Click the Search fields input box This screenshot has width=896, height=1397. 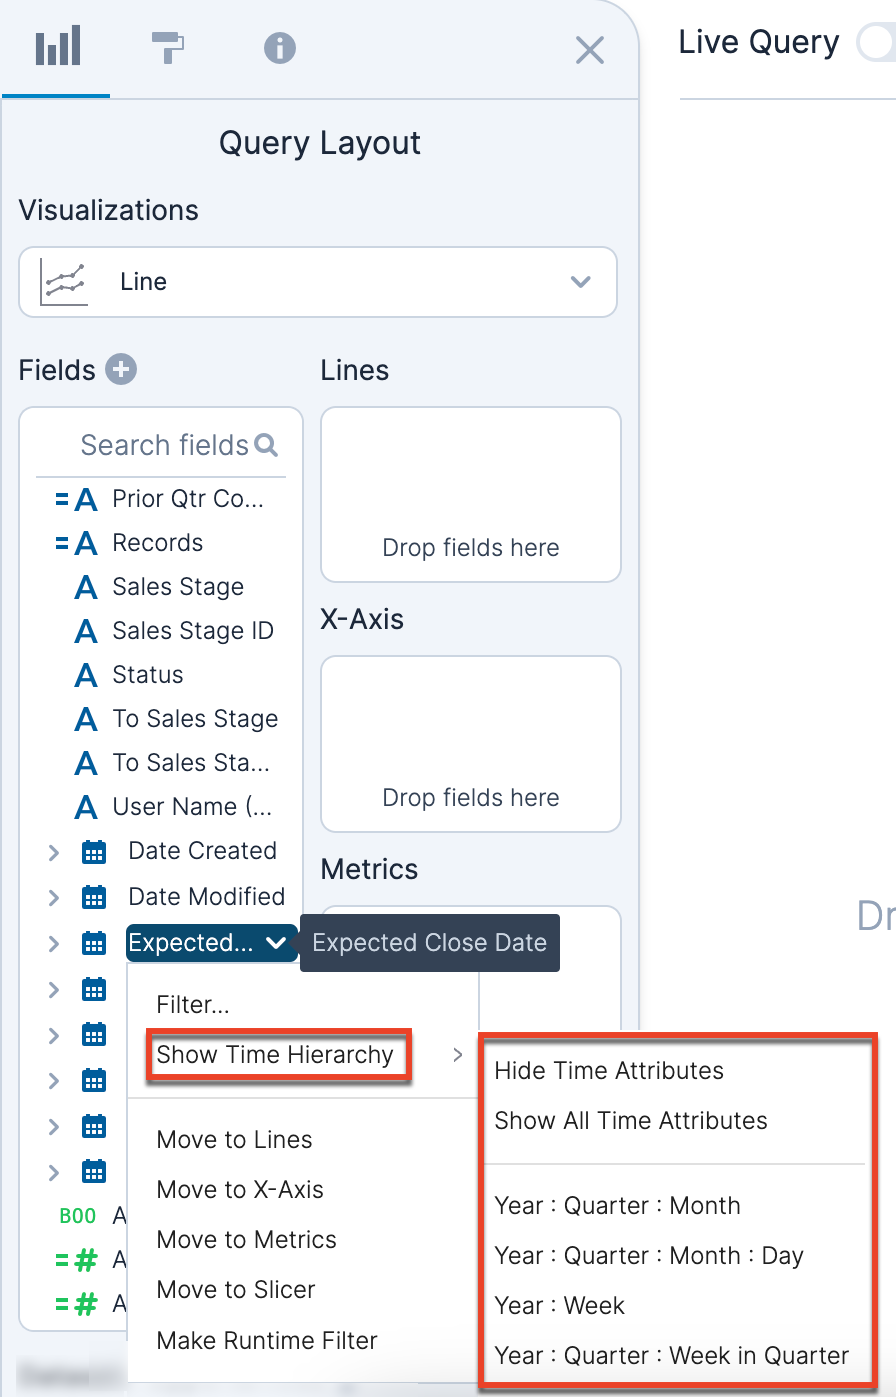coord(163,445)
